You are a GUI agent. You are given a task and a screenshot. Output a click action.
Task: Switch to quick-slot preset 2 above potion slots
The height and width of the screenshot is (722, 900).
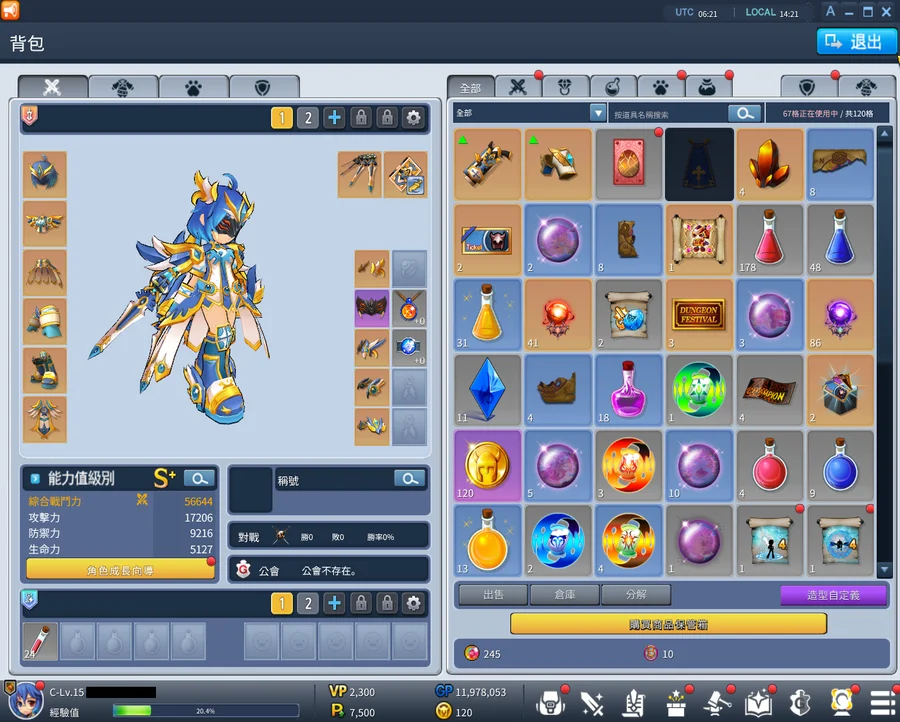click(x=308, y=603)
